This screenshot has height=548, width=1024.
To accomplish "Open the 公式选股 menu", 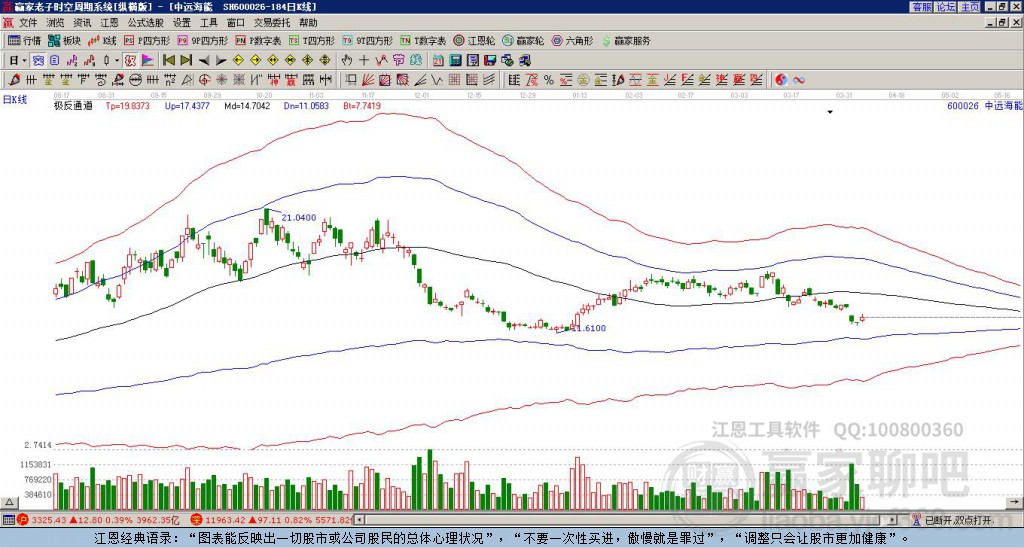I will 146,23.
